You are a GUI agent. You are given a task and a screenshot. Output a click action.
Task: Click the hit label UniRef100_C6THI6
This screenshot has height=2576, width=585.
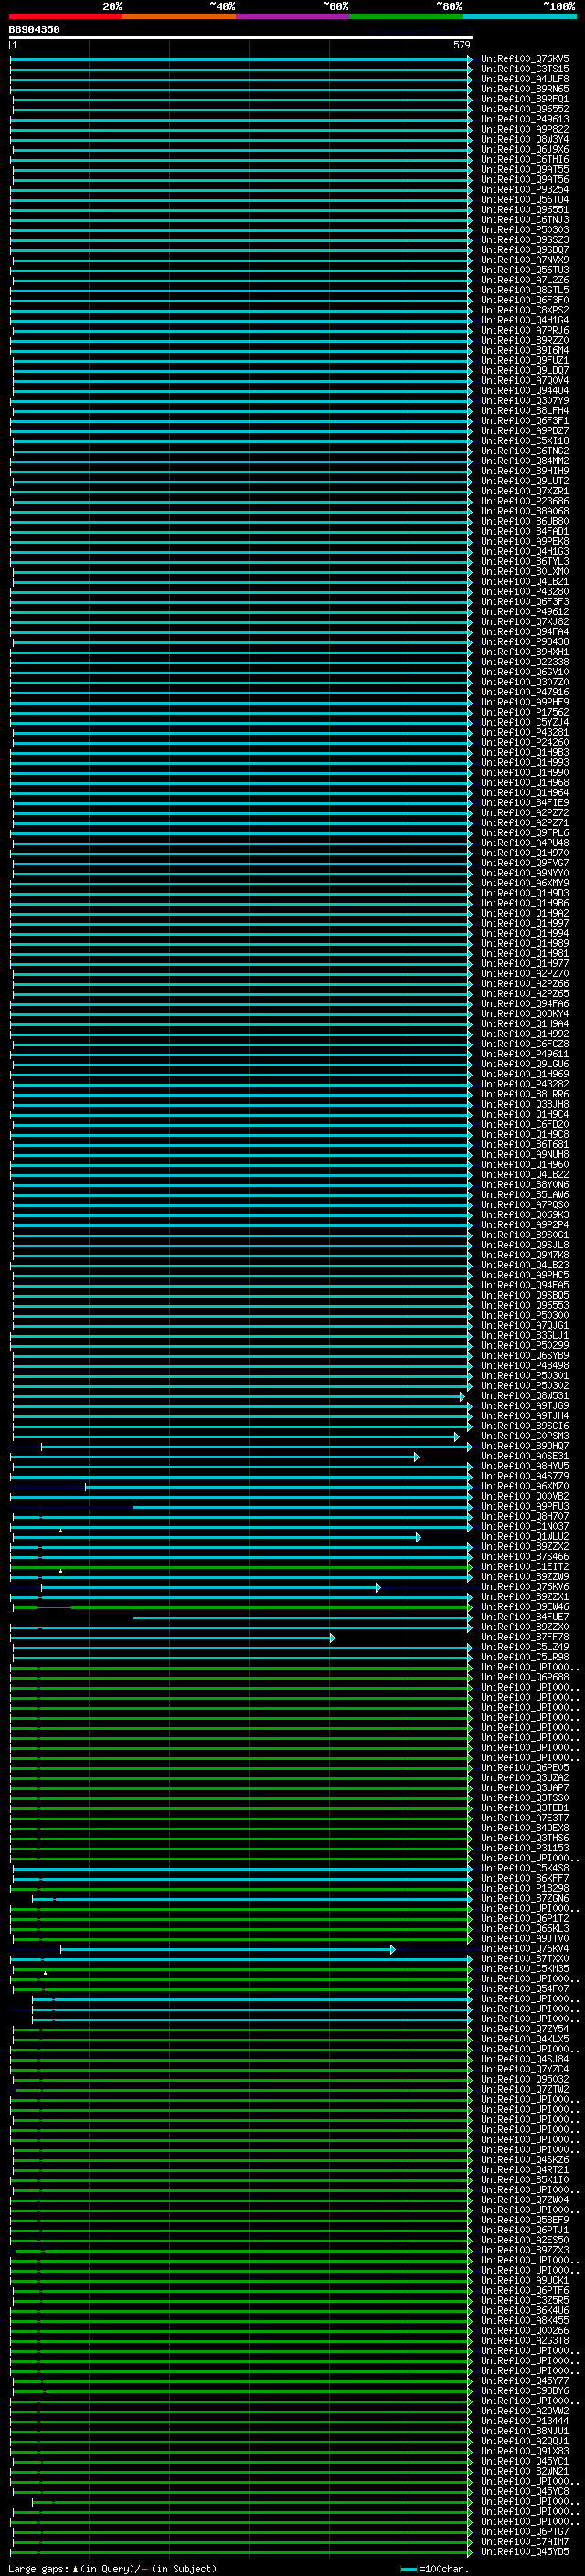click(x=525, y=159)
